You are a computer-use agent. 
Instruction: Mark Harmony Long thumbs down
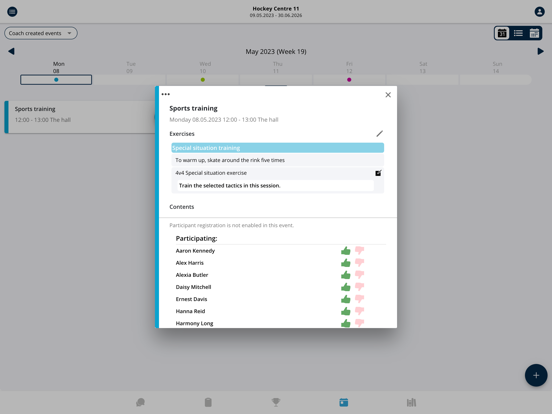coord(359,323)
